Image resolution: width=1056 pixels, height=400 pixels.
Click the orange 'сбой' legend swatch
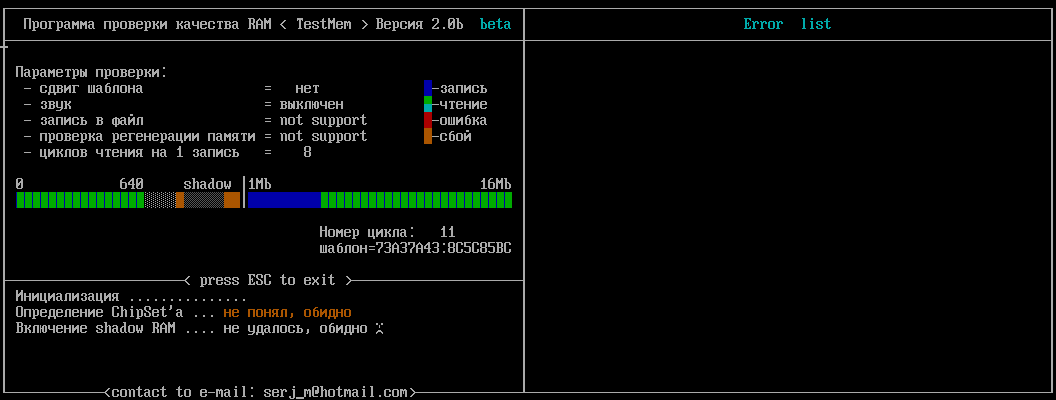[428, 137]
